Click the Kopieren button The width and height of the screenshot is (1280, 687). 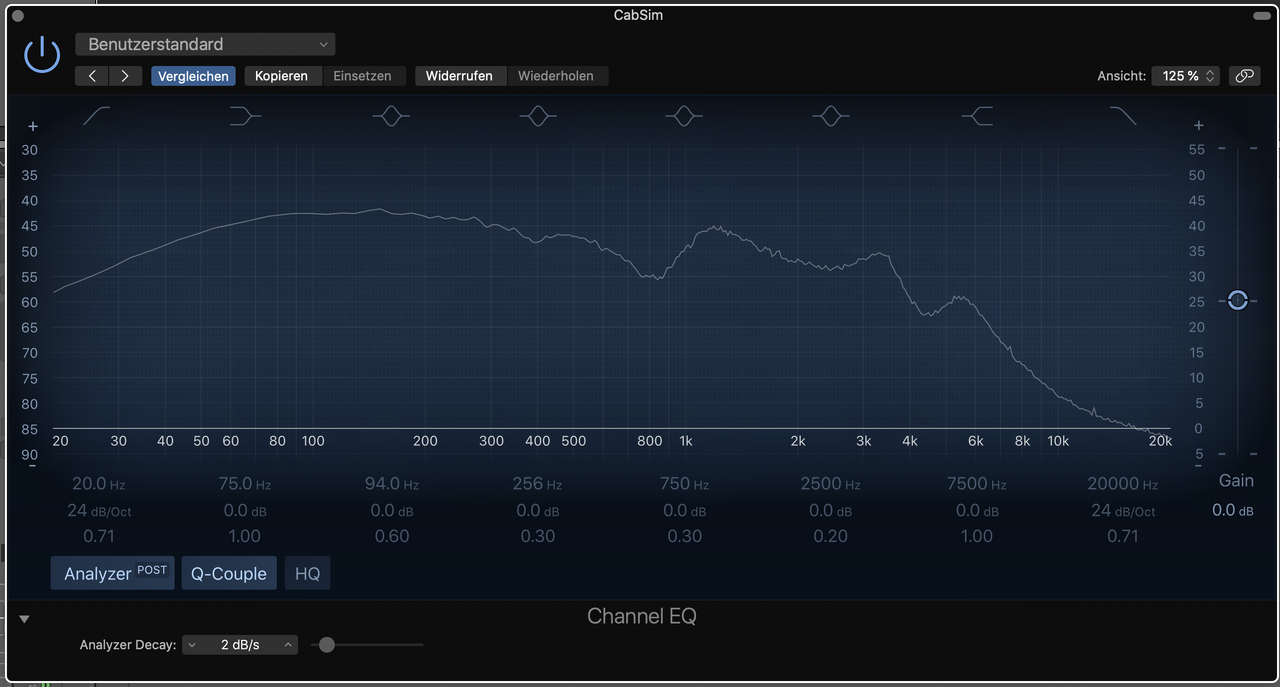(x=281, y=76)
